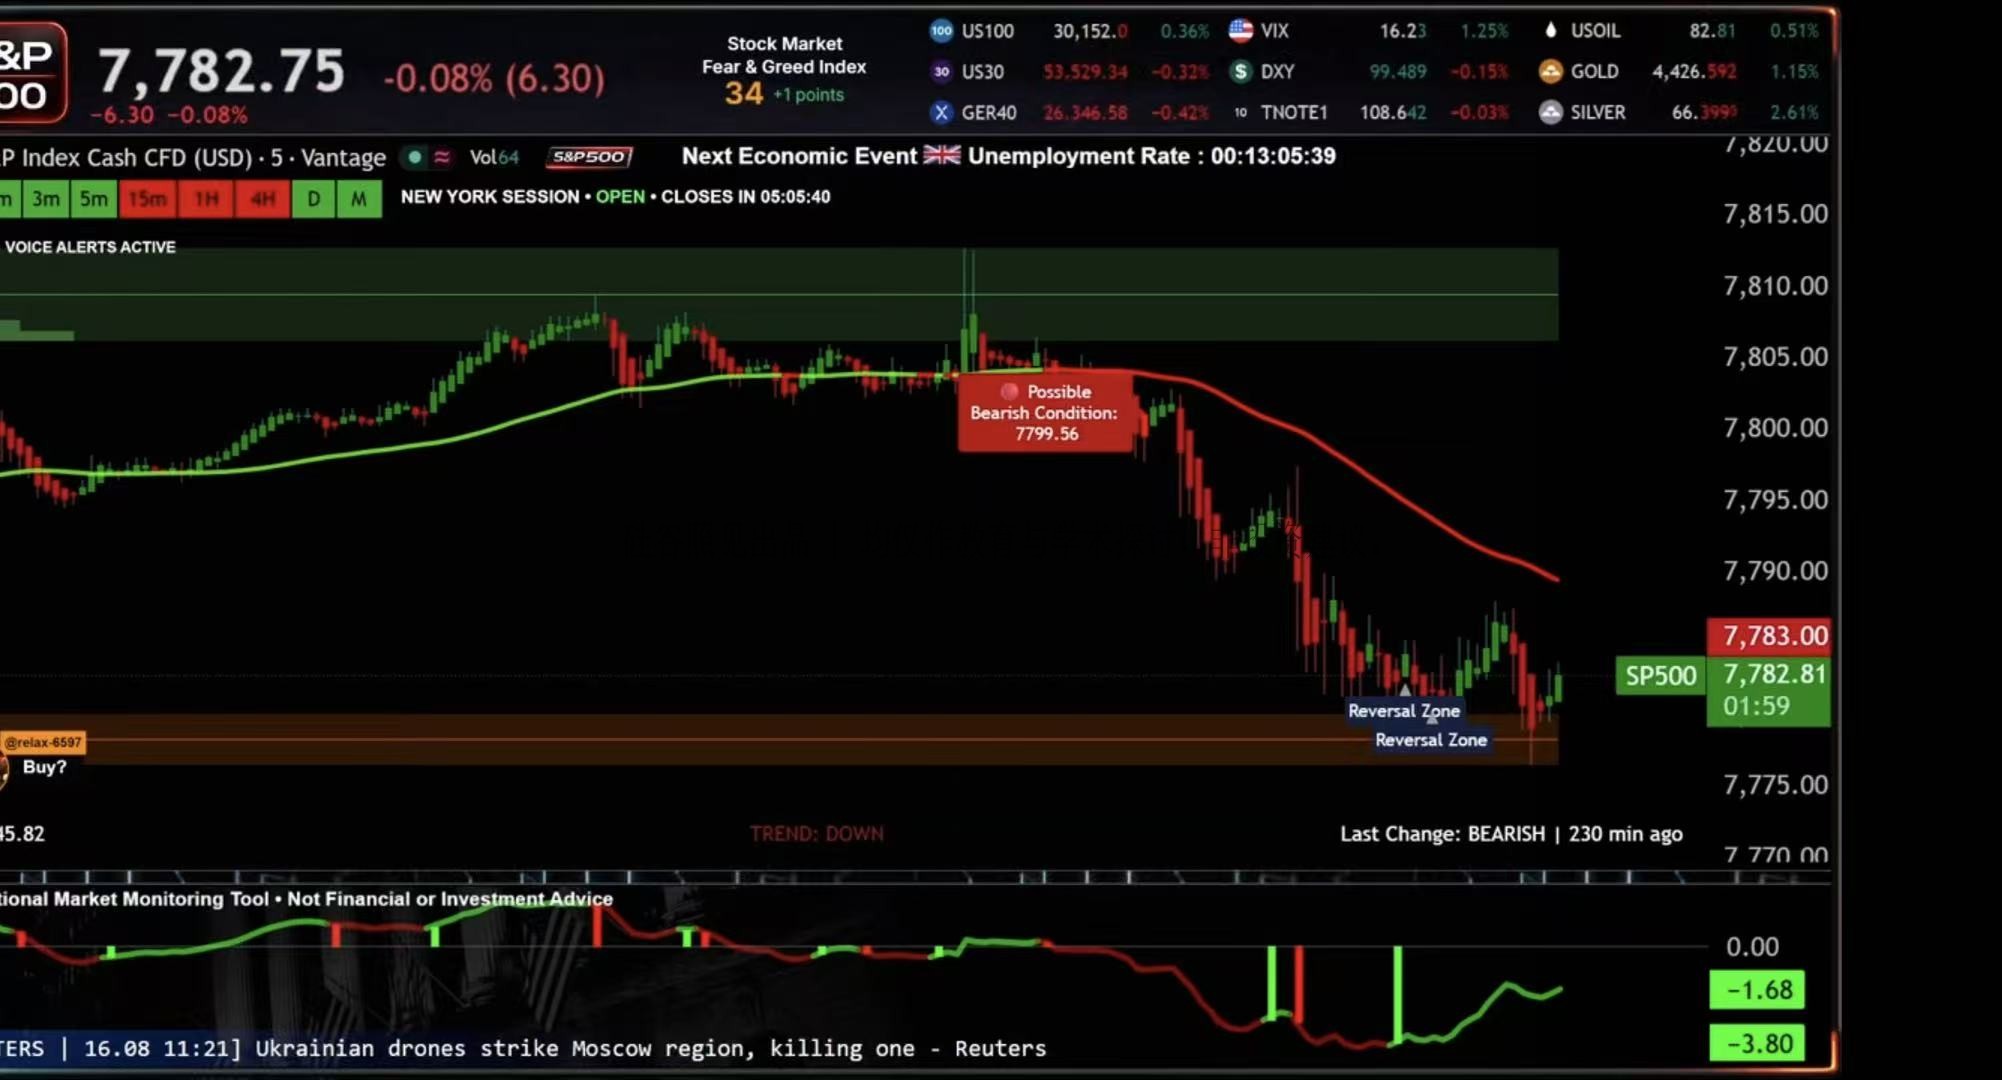Viewport: 2002px width, 1080px height.
Task: Click the Possible Bearish Condition 7799.56 label
Action: click(x=1045, y=412)
